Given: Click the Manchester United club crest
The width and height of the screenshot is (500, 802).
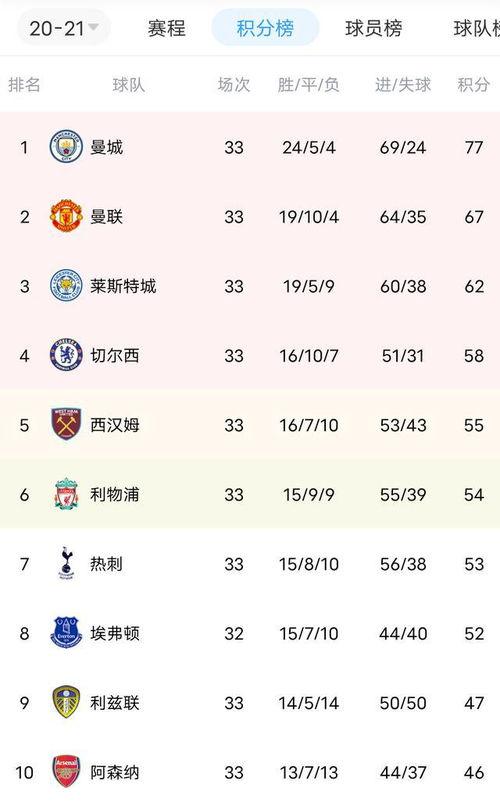Looking at the screenshot, I should [66, 216].
